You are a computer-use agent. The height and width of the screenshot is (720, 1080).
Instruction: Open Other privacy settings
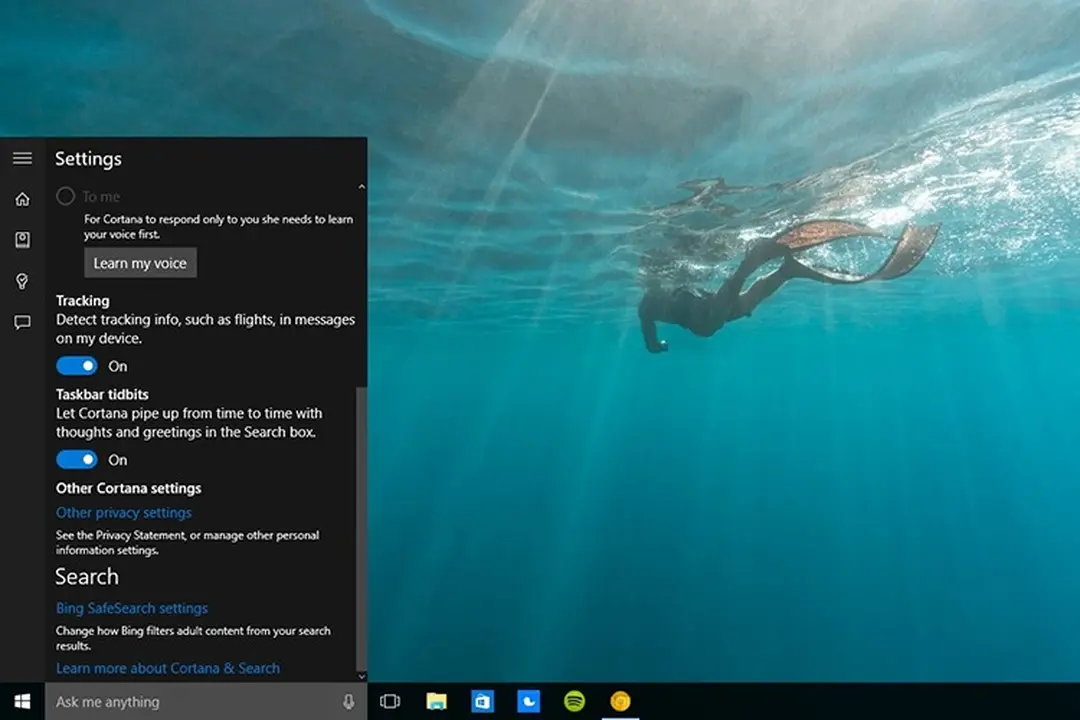tap(122, 512)
